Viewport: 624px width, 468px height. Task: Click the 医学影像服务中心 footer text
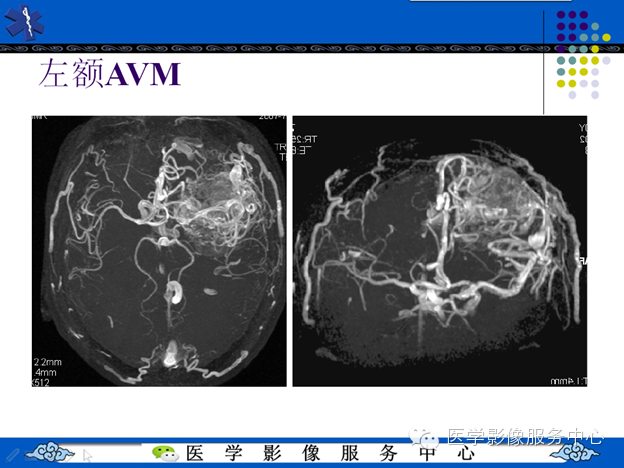point(330,453)
